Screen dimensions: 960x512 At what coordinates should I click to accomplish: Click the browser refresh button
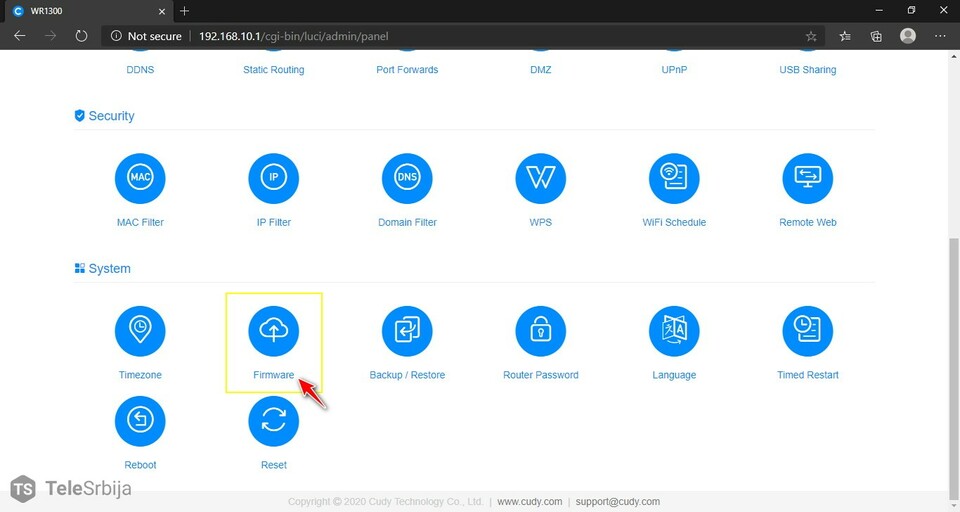82,36
